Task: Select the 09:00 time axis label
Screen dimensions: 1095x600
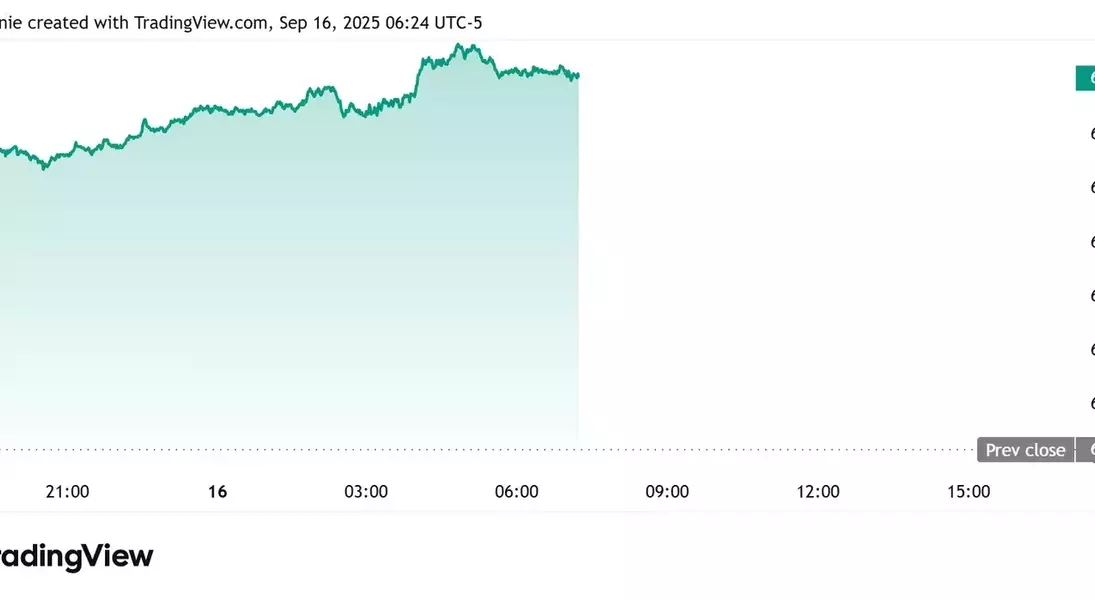Action: click(667, 492)
